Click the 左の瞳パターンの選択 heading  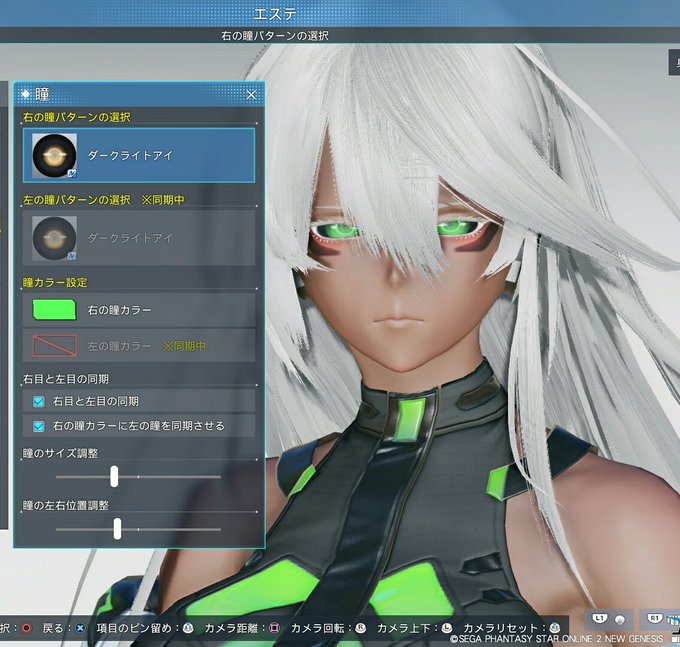(77, 200)
